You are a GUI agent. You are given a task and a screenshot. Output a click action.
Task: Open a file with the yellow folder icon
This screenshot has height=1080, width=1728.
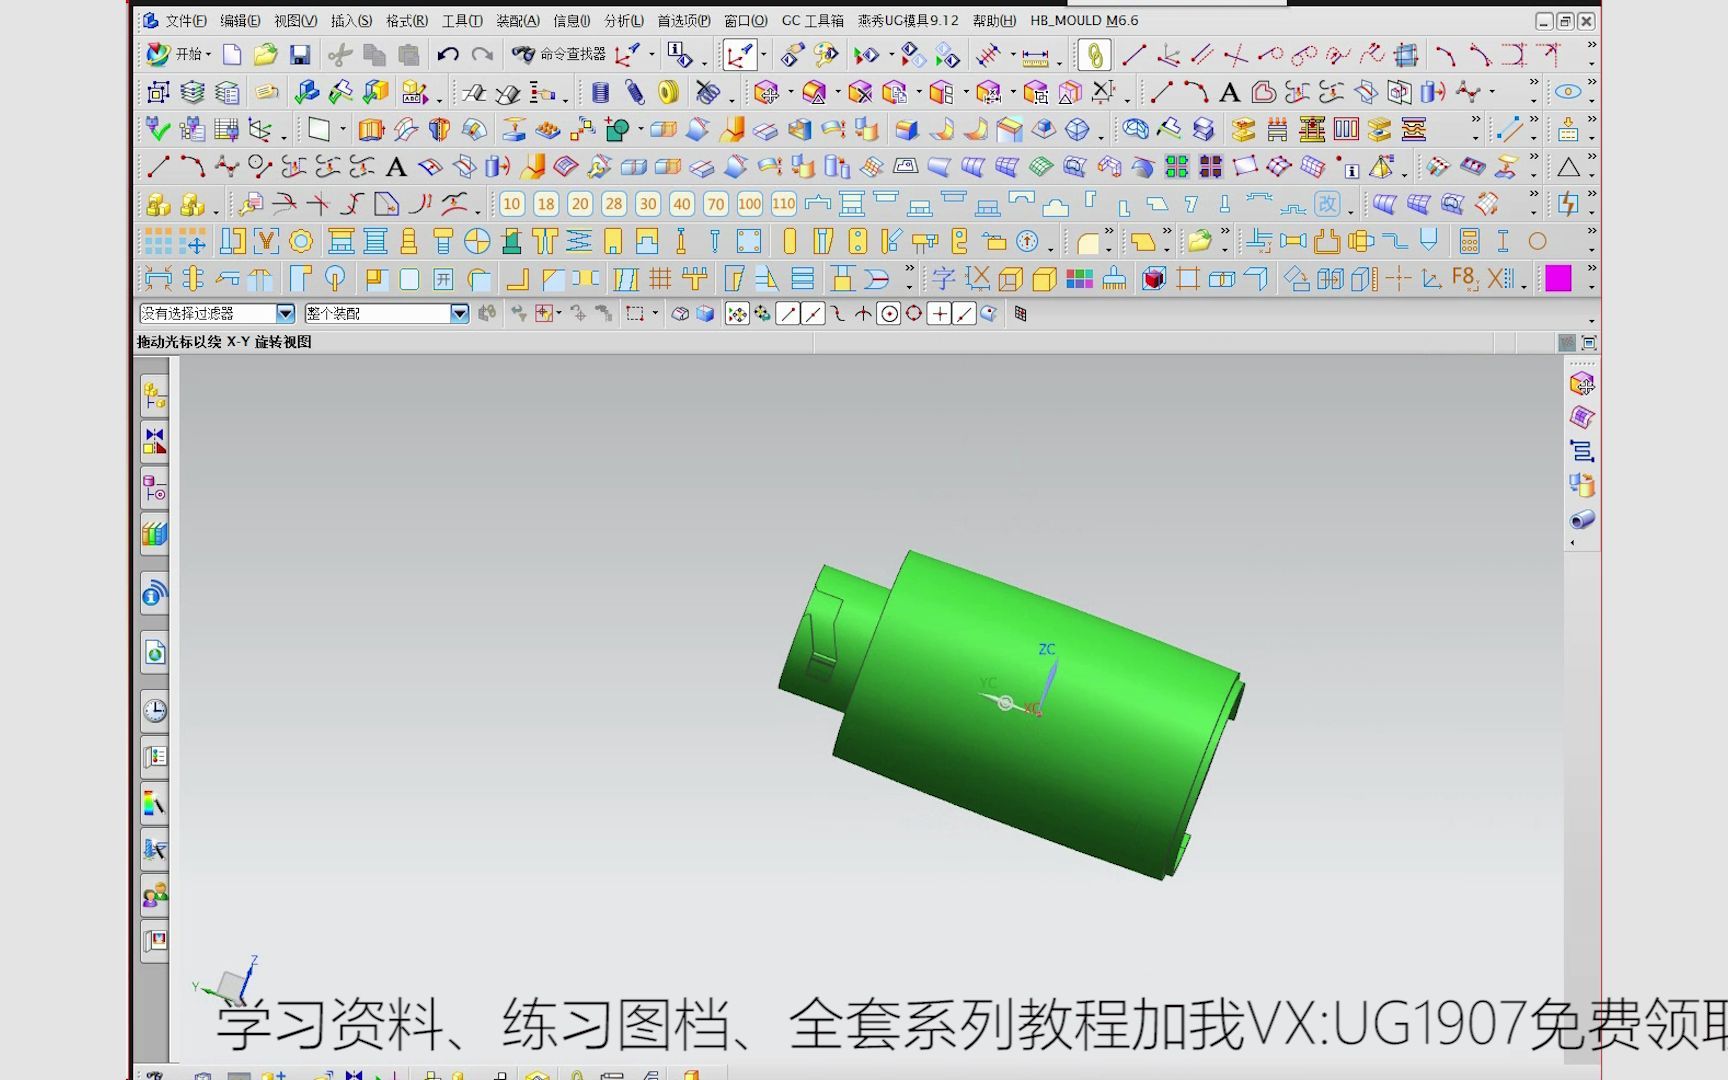[x=265, y=53]
